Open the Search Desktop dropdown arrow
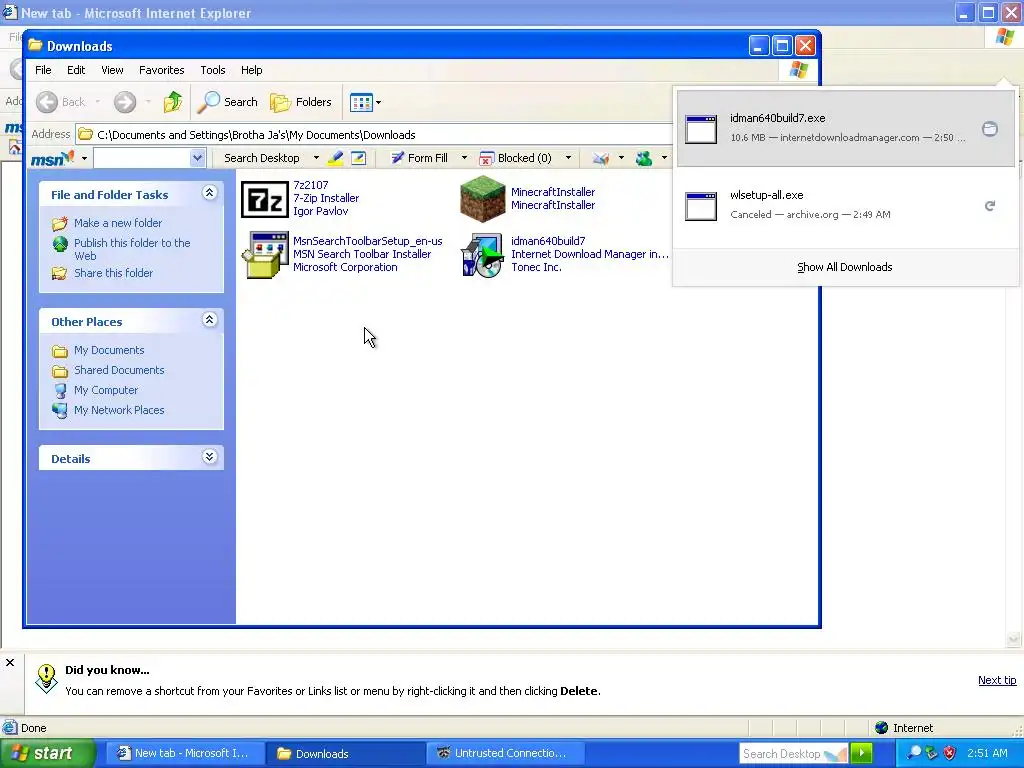The height and width of the screenshot is (768, 1024). pyautogui.click(x=316, y=158)
